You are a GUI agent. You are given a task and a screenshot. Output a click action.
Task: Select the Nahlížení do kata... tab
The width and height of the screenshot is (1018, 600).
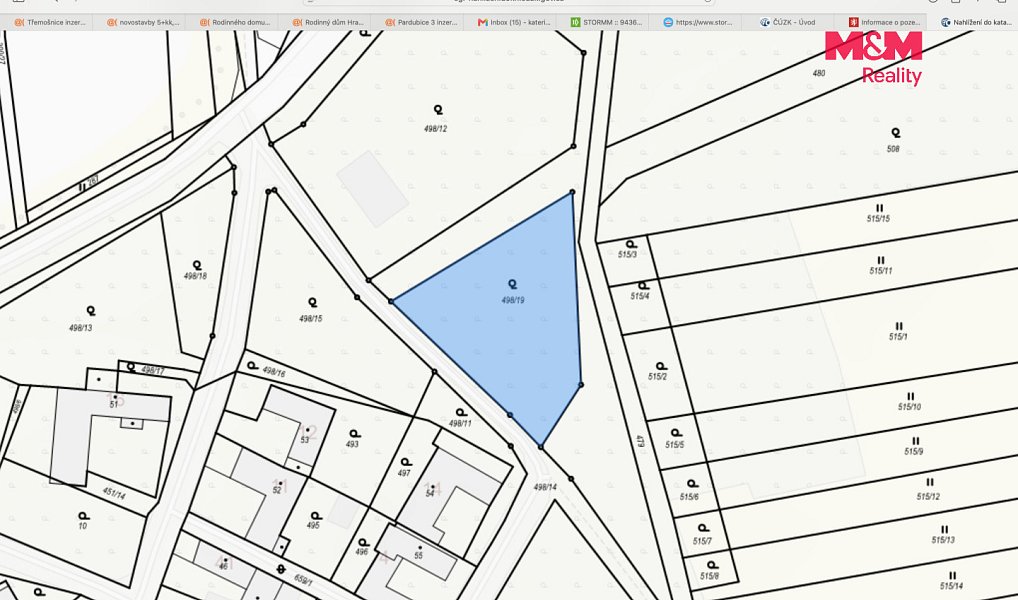click(976, 22)
